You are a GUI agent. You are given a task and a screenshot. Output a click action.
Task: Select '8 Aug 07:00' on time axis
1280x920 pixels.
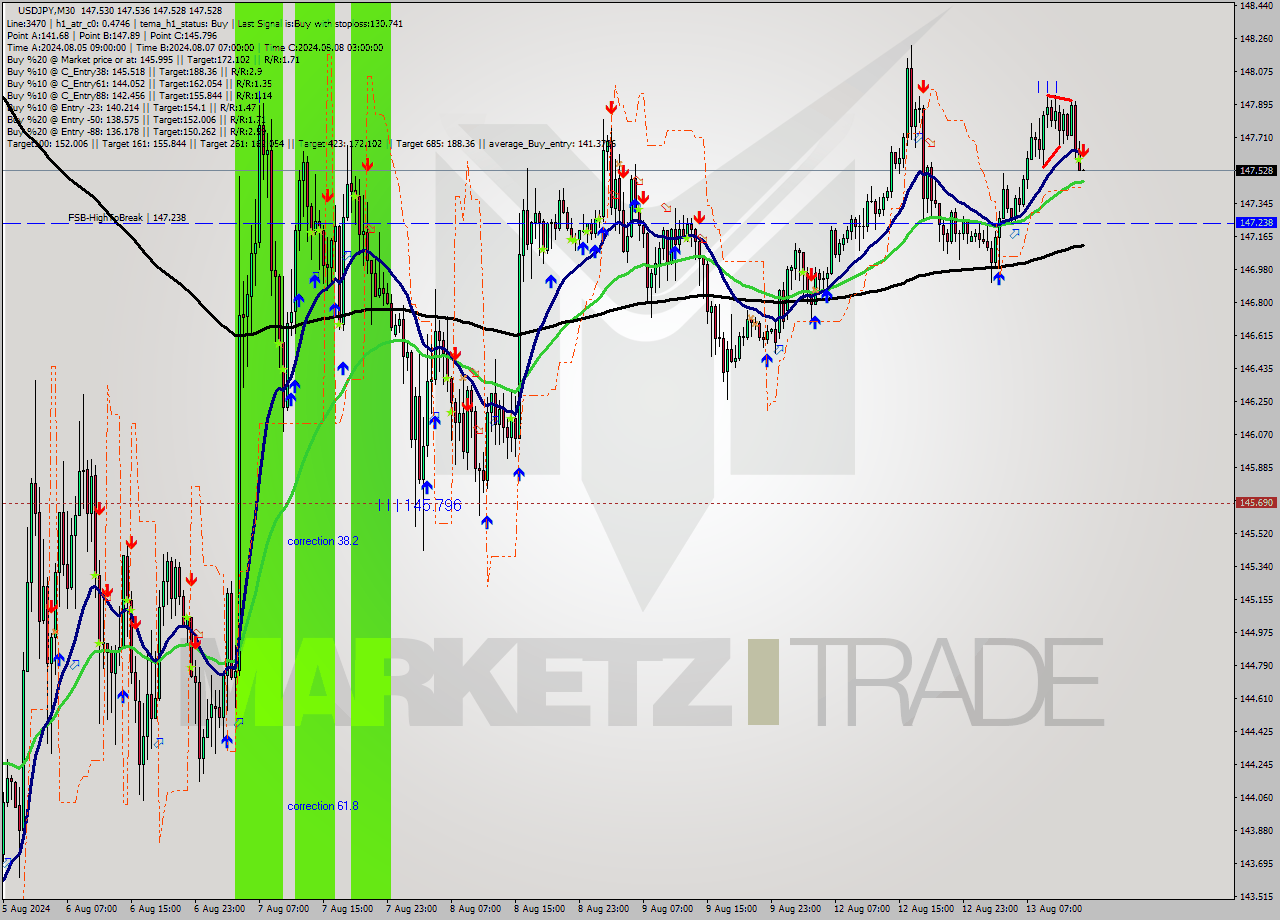pyautogui.click(x=476, y=909)
